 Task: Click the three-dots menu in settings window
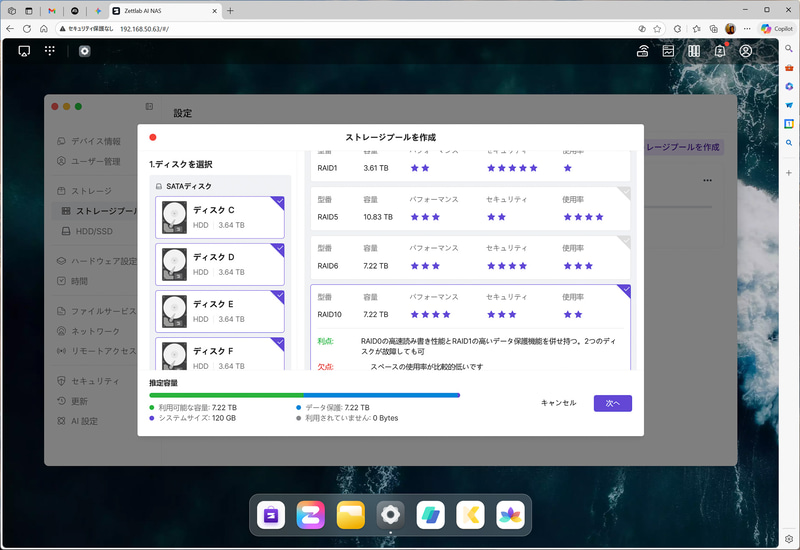707,181
